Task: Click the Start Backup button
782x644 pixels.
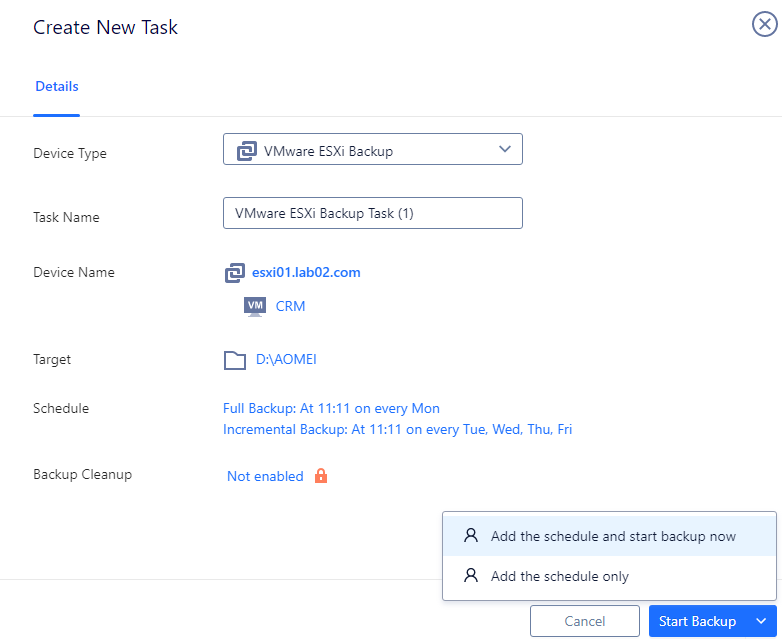Action: click(697, 621)
